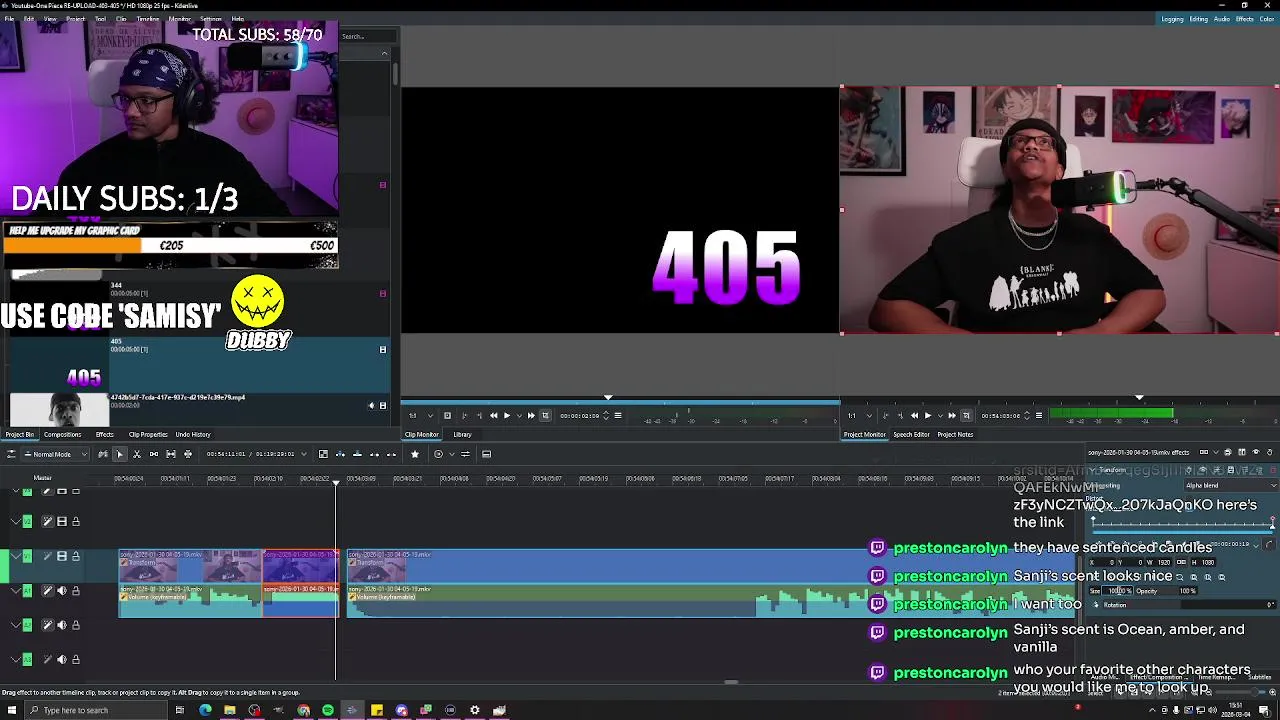Image resolution: width=1280 pixels, height=720 pixels.
Task: Set zone in point in Clip Monitor
Action: point(464,415)
